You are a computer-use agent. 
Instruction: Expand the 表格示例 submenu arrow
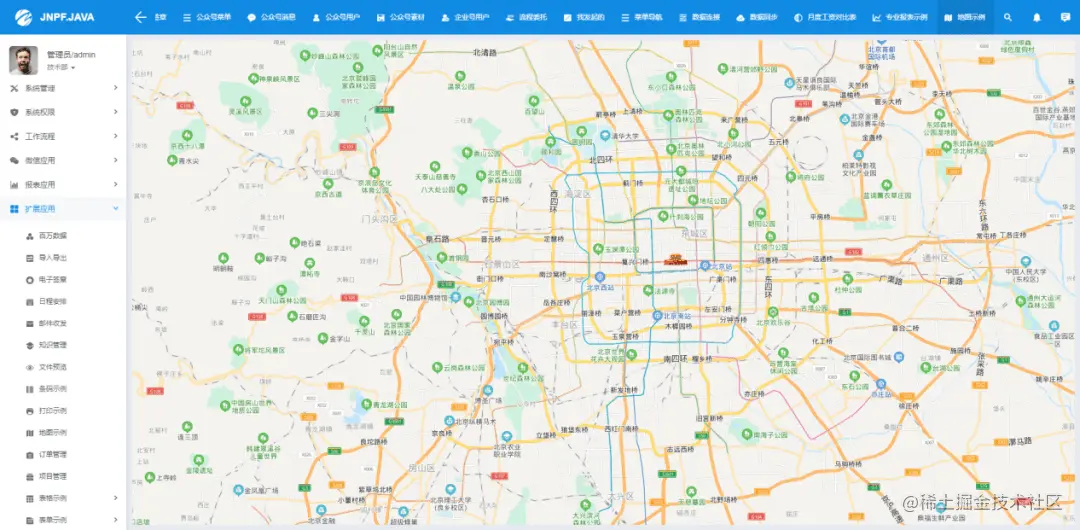click(x=115, y=498)
